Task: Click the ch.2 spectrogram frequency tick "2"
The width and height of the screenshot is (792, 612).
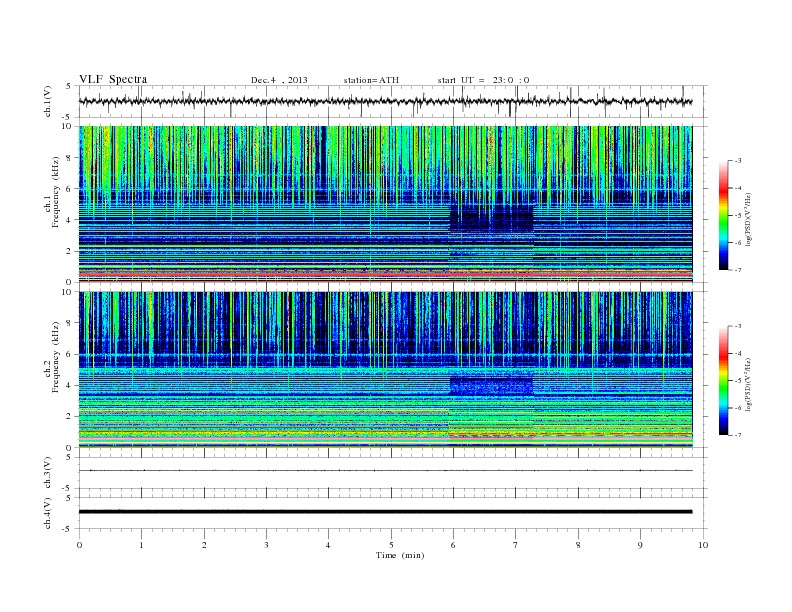Action: pyautogui.click(x=69, y=417)
